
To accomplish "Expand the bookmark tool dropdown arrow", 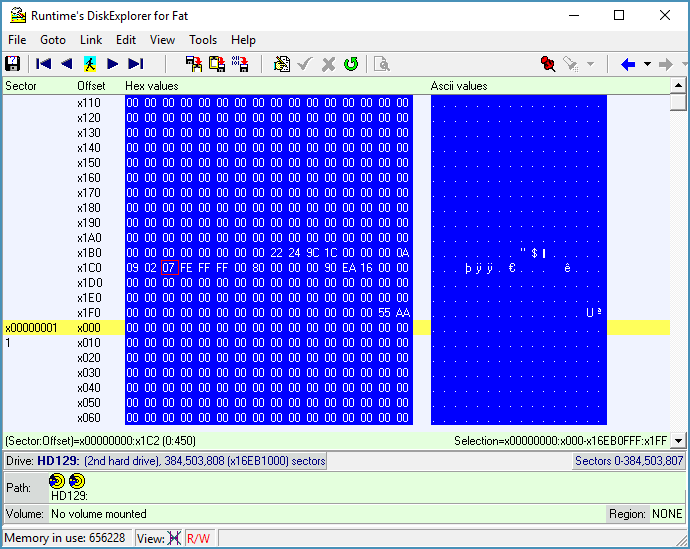I will [x=590, y=64].
